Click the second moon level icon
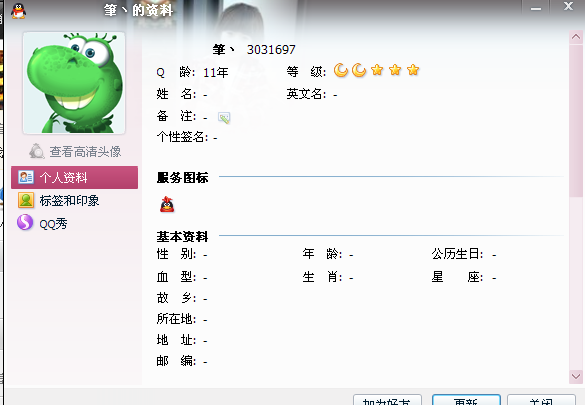The height and width of the screenshot is (405, 585). pos(359,70)
